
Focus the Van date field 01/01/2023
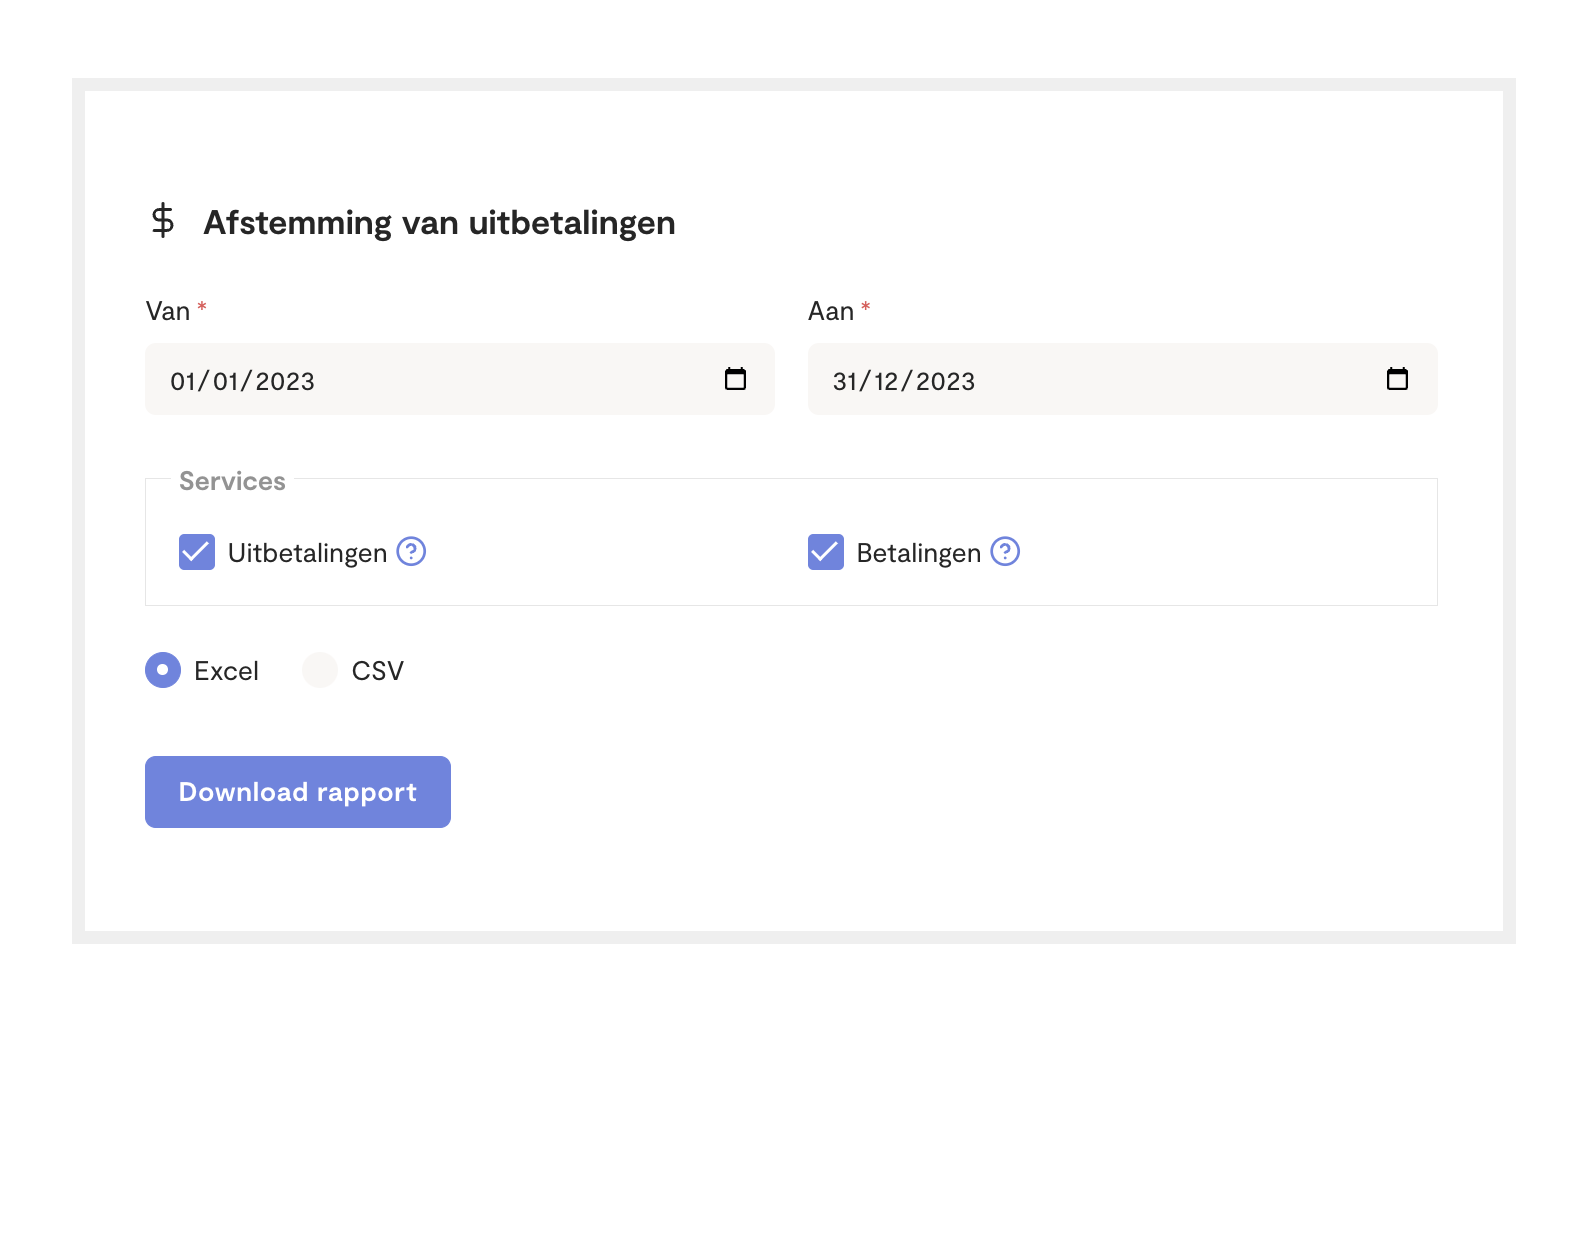[460, 379]
